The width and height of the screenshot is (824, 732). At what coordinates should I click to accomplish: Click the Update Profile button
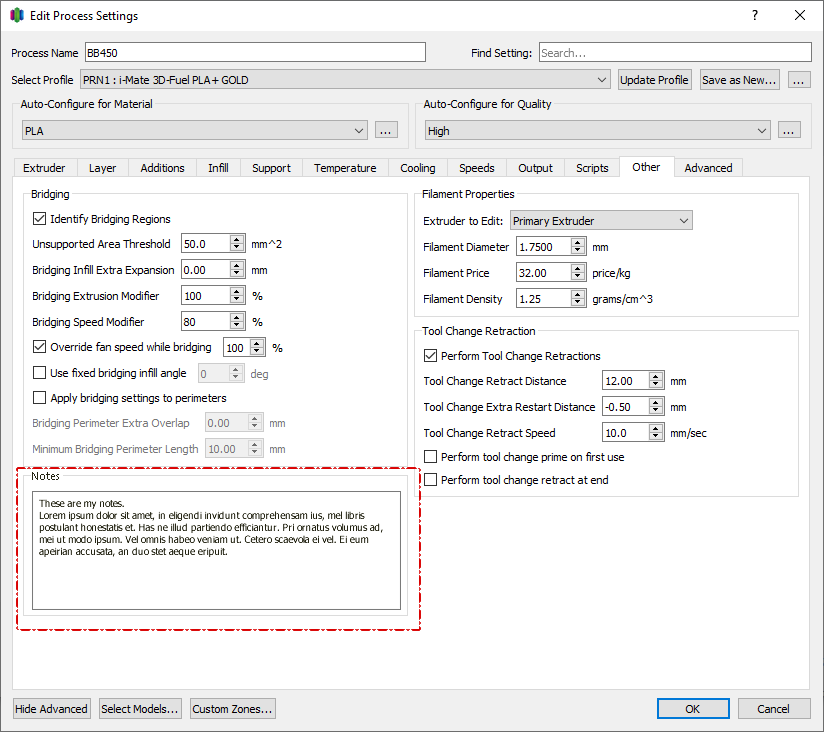(654, 80)
